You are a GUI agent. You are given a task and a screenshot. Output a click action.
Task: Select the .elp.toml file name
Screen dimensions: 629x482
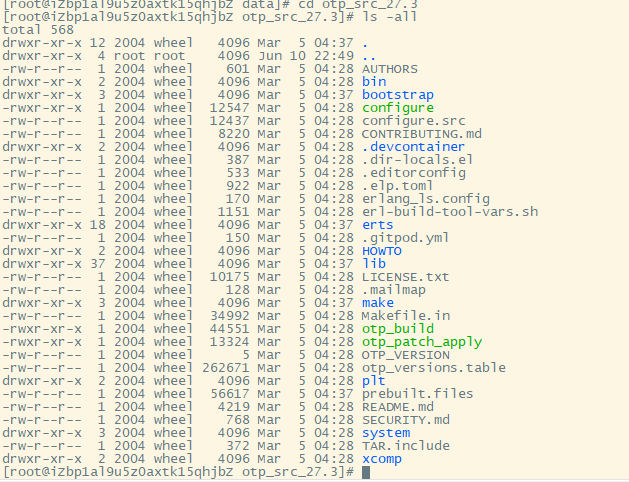point(398,186)
